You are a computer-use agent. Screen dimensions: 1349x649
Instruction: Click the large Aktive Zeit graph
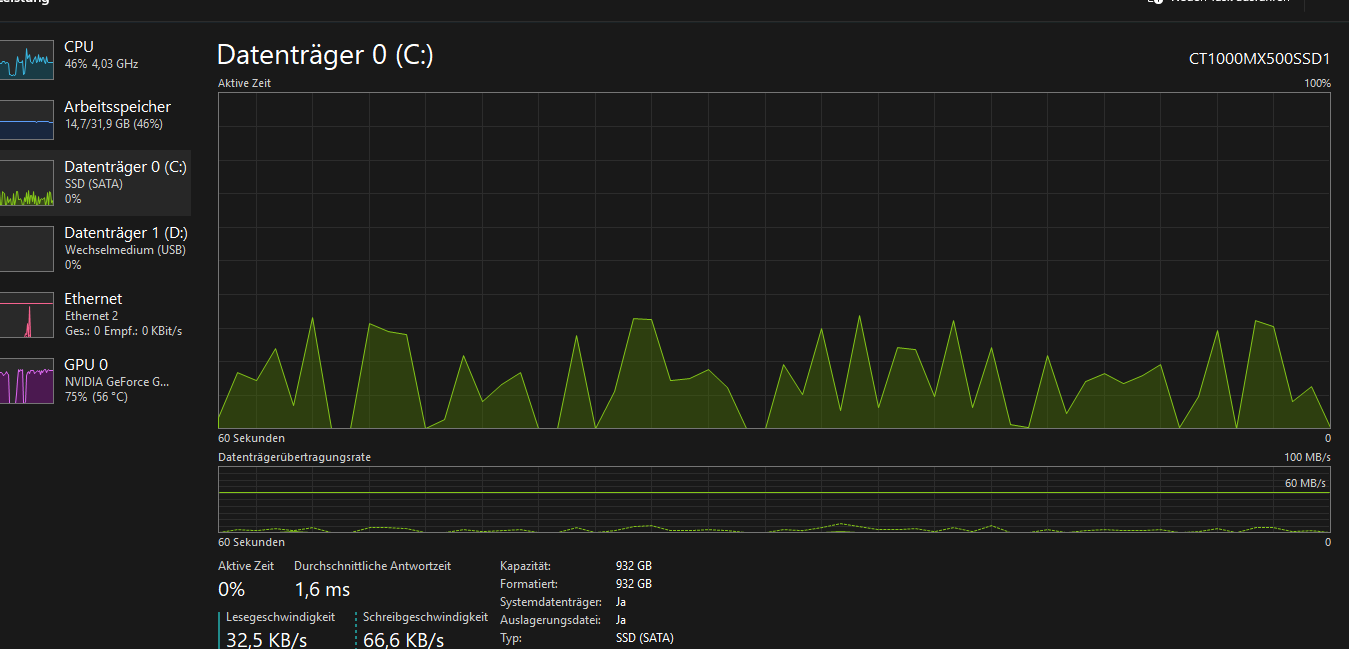click(774, 261)
